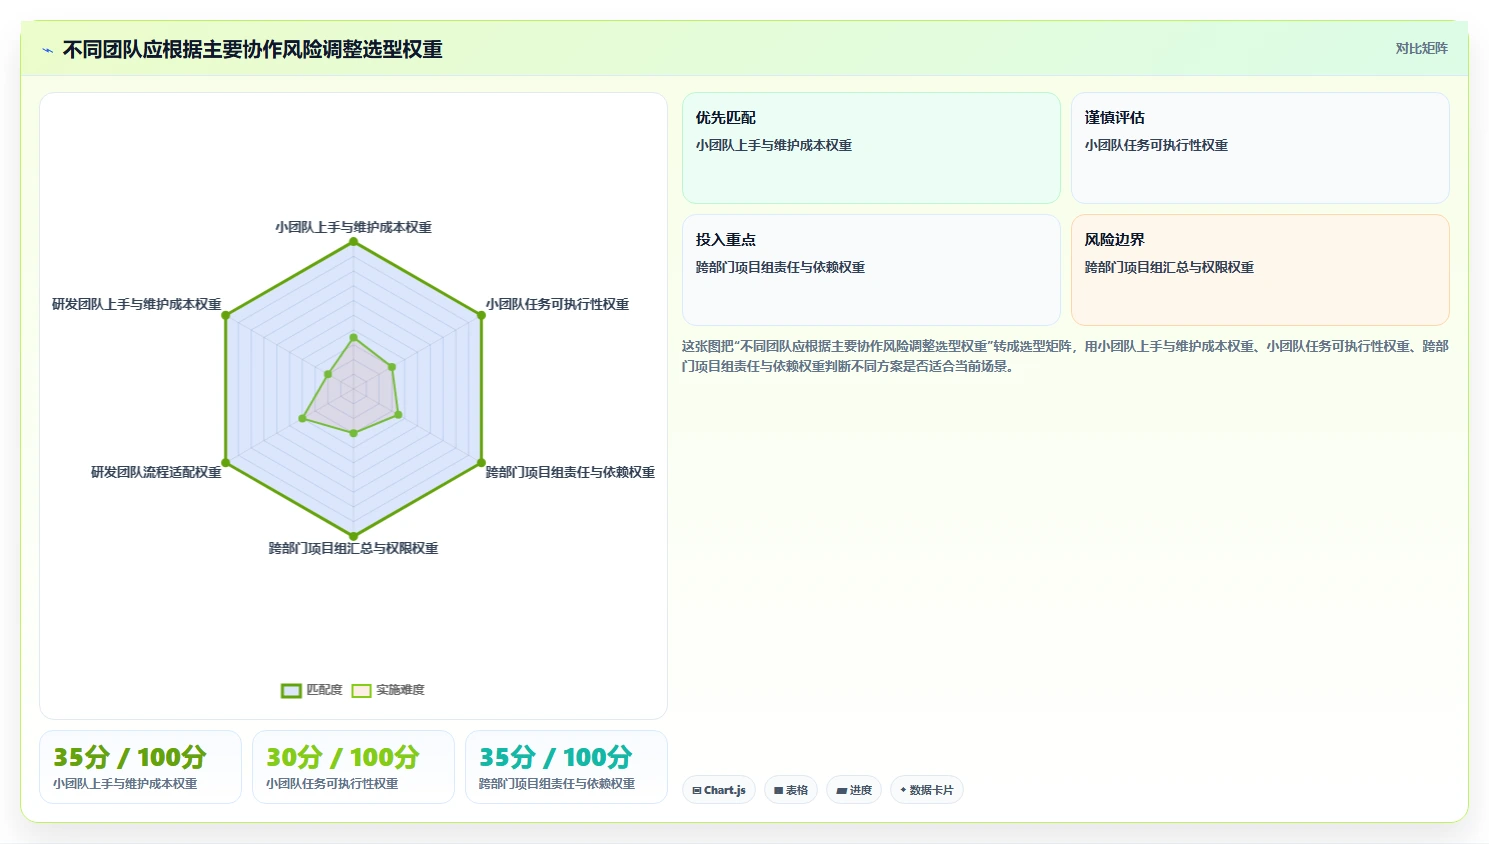1489x844 pixels.
Task: Select the 进度 tag chip
Action: (854, 790)
